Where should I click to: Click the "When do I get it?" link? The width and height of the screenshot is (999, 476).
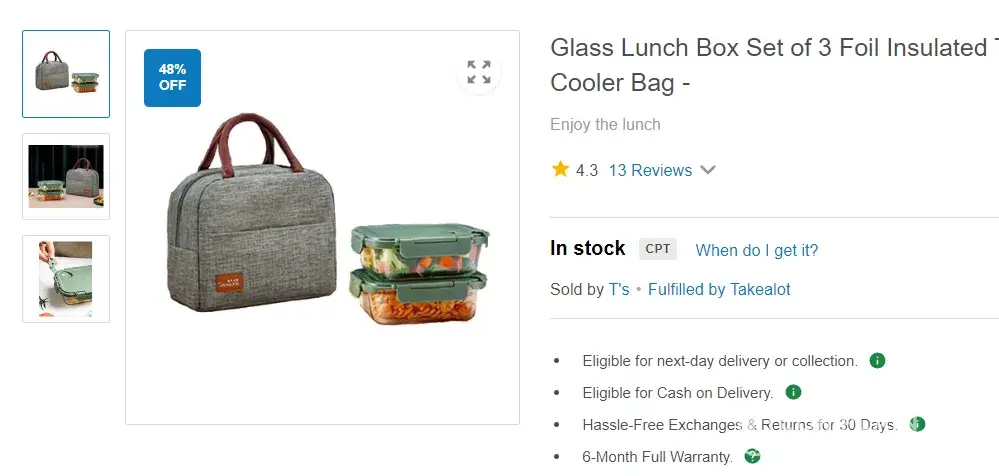click(x=757, y=250)
